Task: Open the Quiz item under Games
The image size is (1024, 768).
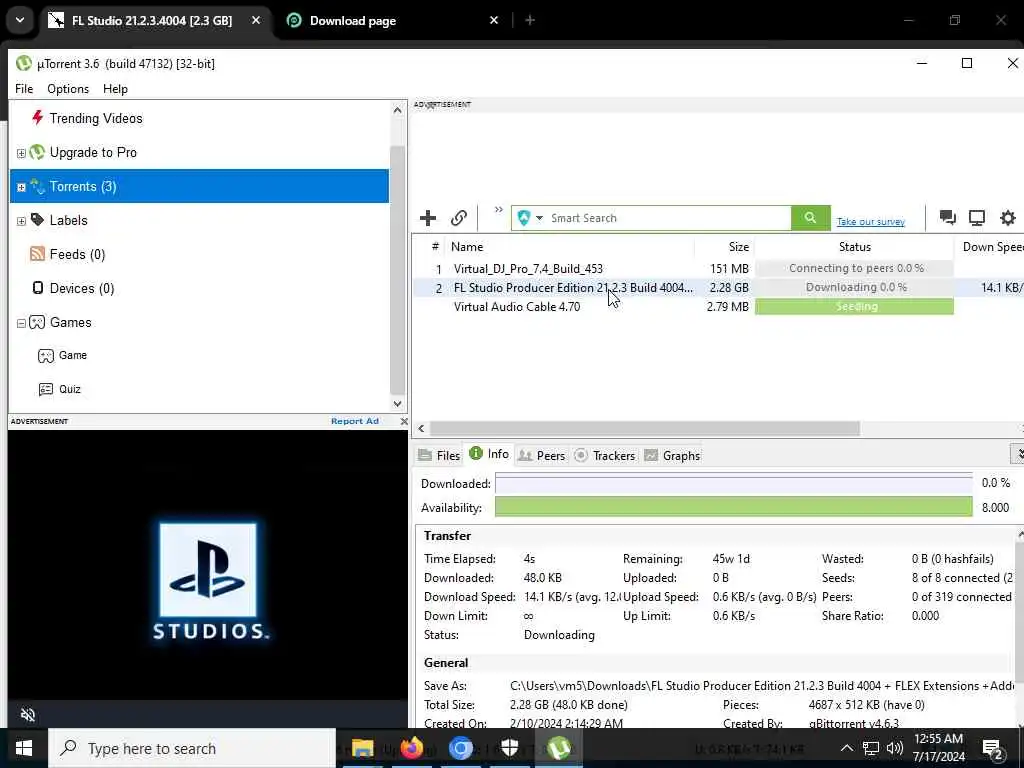Action: pyautogui.click(x=60, y=389)
